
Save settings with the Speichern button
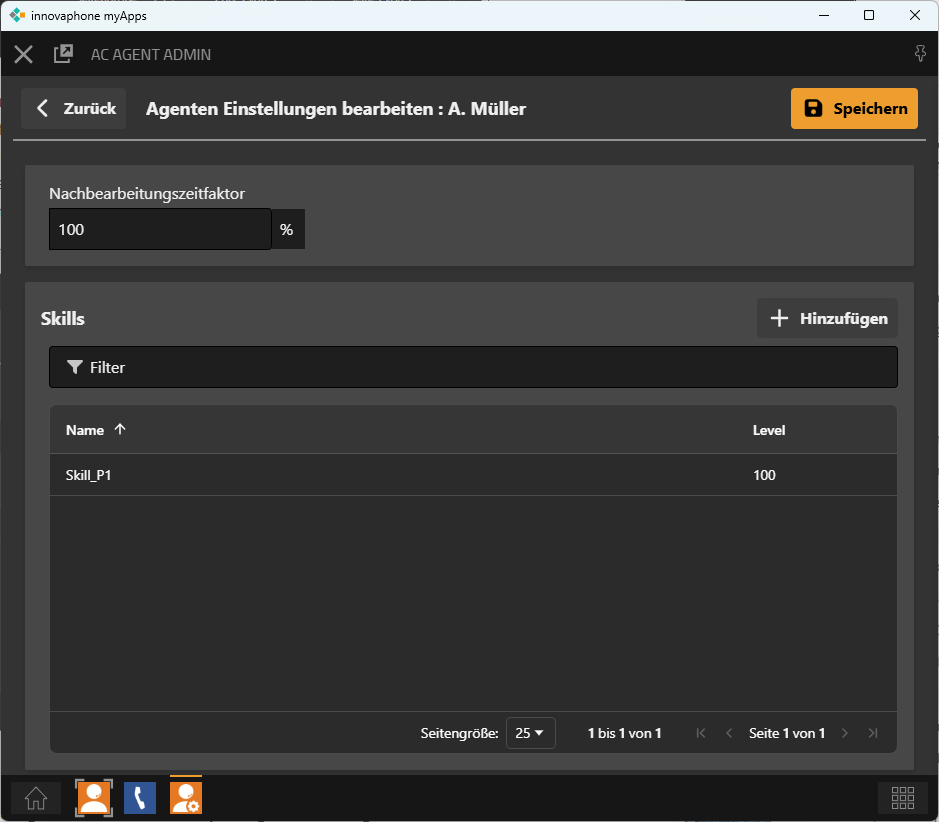(854, 109)
